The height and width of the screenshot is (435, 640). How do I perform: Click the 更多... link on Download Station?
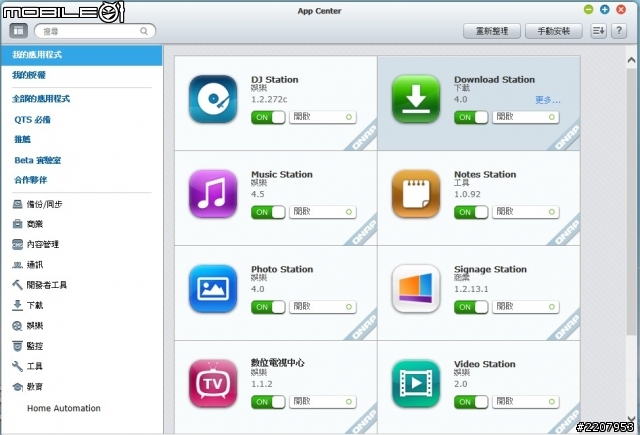[x=548, y=100]
